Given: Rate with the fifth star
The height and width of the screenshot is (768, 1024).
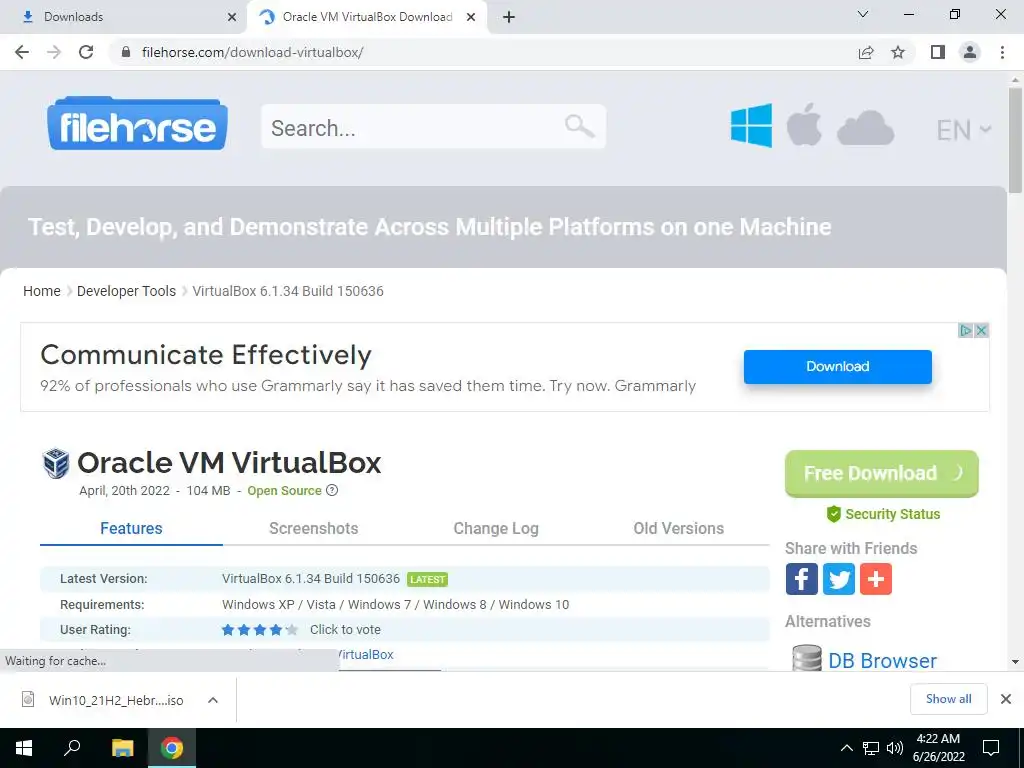Looking at the screenshot, I should point(292,630).
